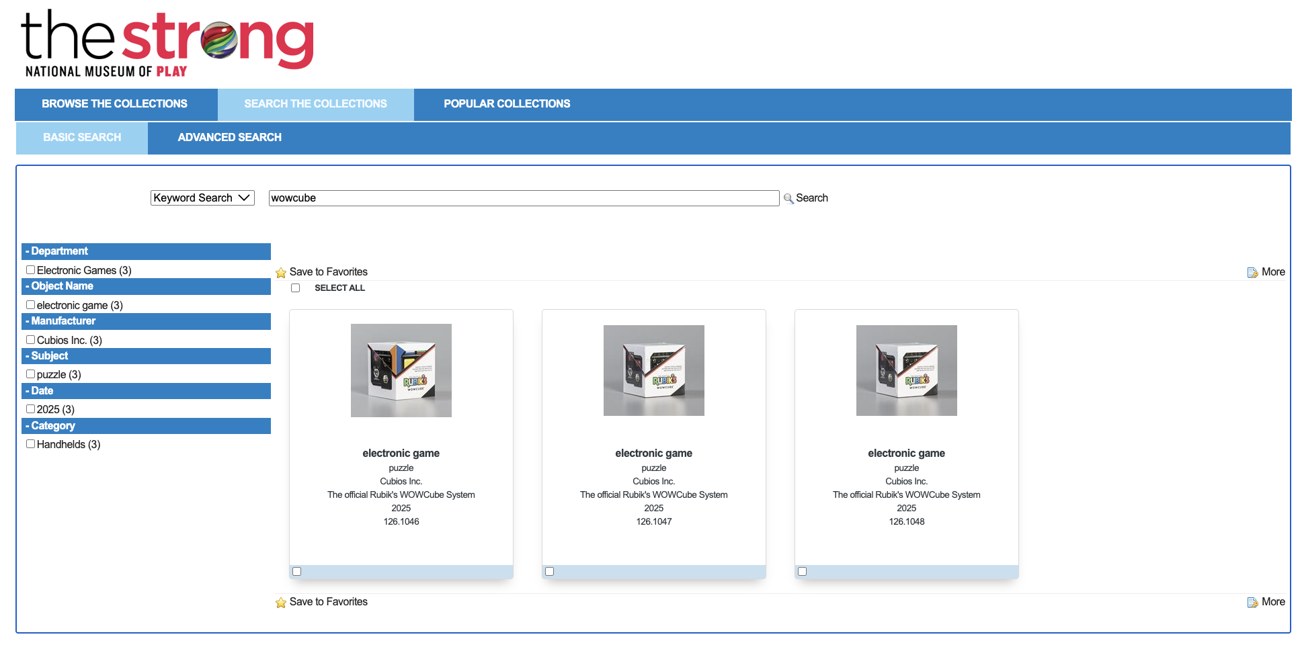1300x649 pixels.
Task: Click the top Save to Favorites link
Action: [x=328, y=272]
